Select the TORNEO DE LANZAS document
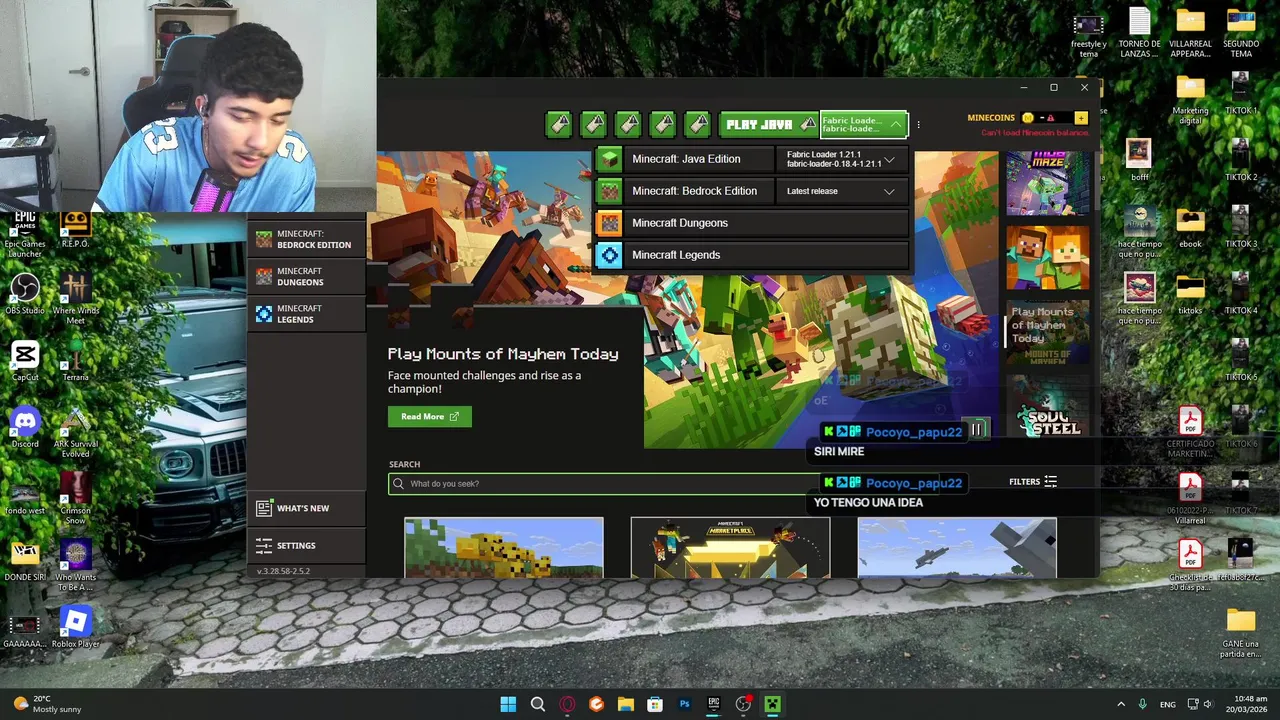The height and width of the screenshot is (720, 1280). point(1140,33)
